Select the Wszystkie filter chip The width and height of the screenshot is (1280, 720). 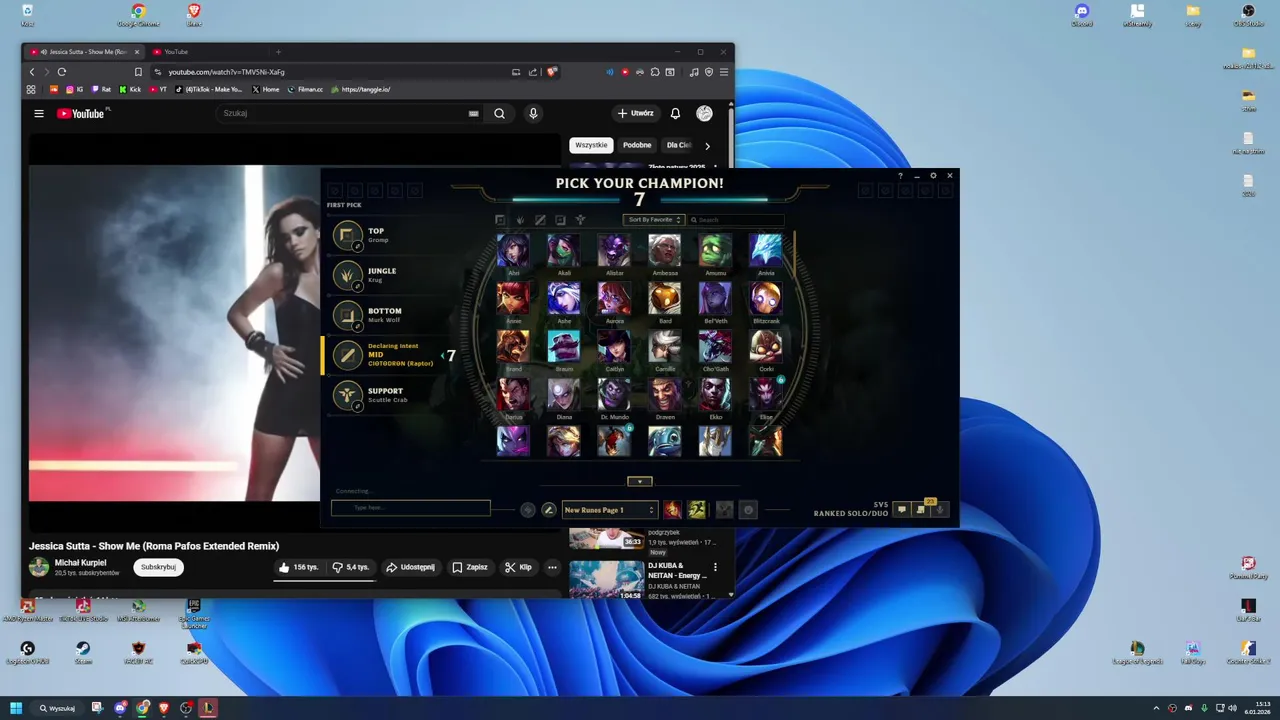point(591,145)
